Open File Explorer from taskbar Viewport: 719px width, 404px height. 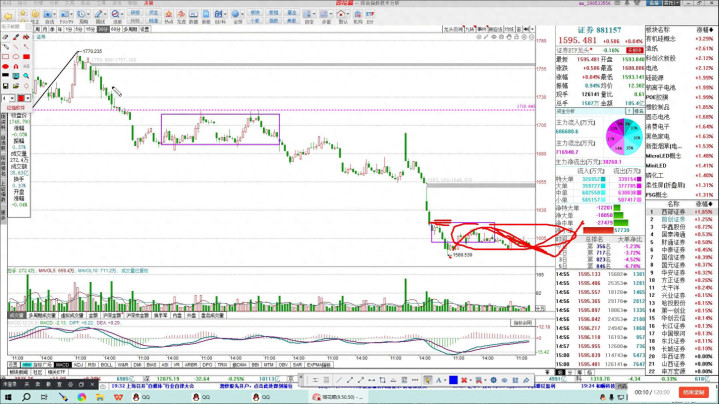(x=100, y=397)
